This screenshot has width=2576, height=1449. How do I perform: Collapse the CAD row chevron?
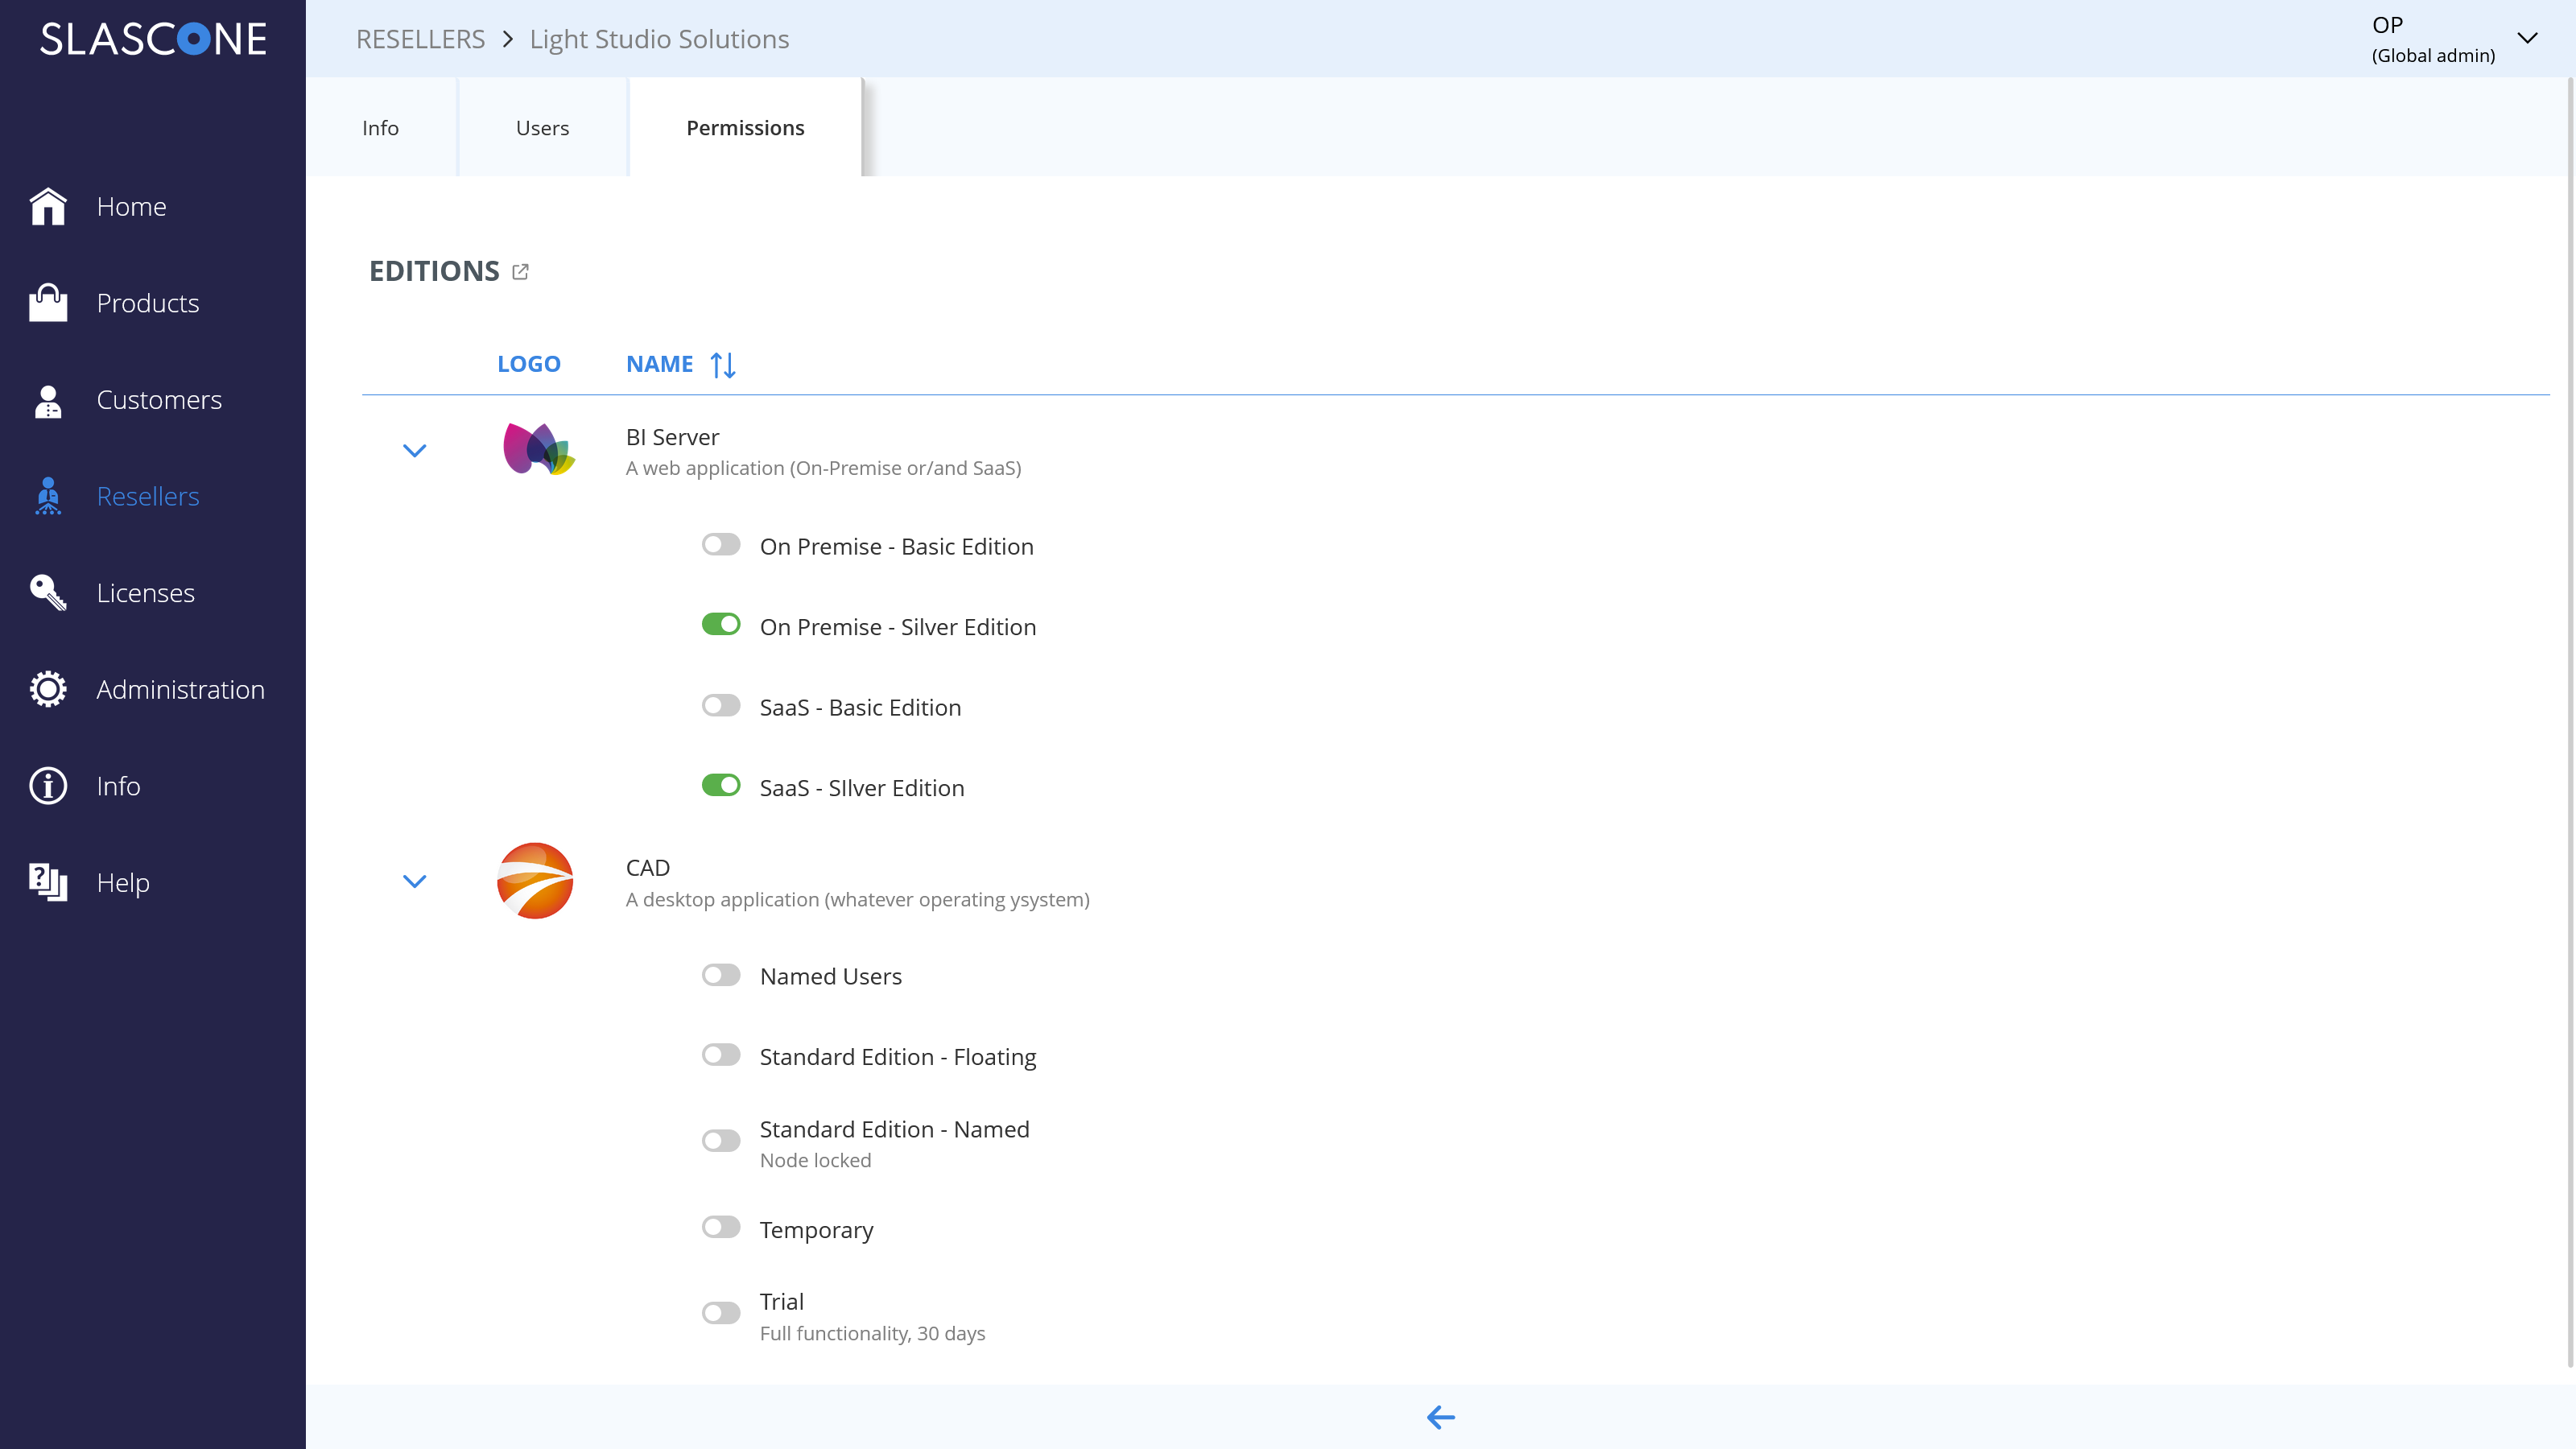[414, 882]
